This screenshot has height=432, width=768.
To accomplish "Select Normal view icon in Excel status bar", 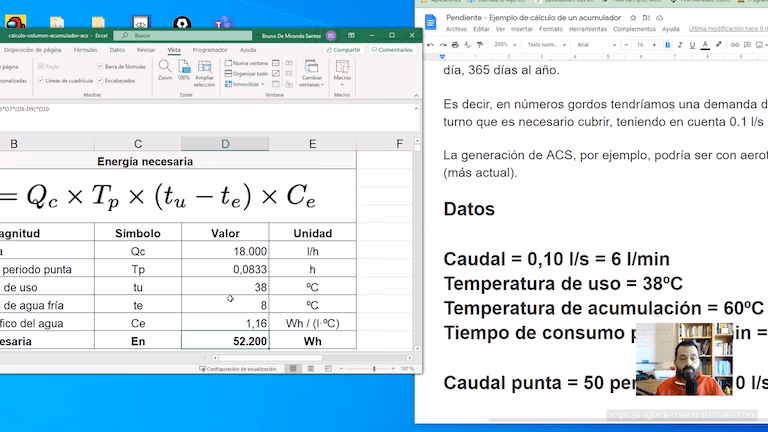I will click(293, 368).
